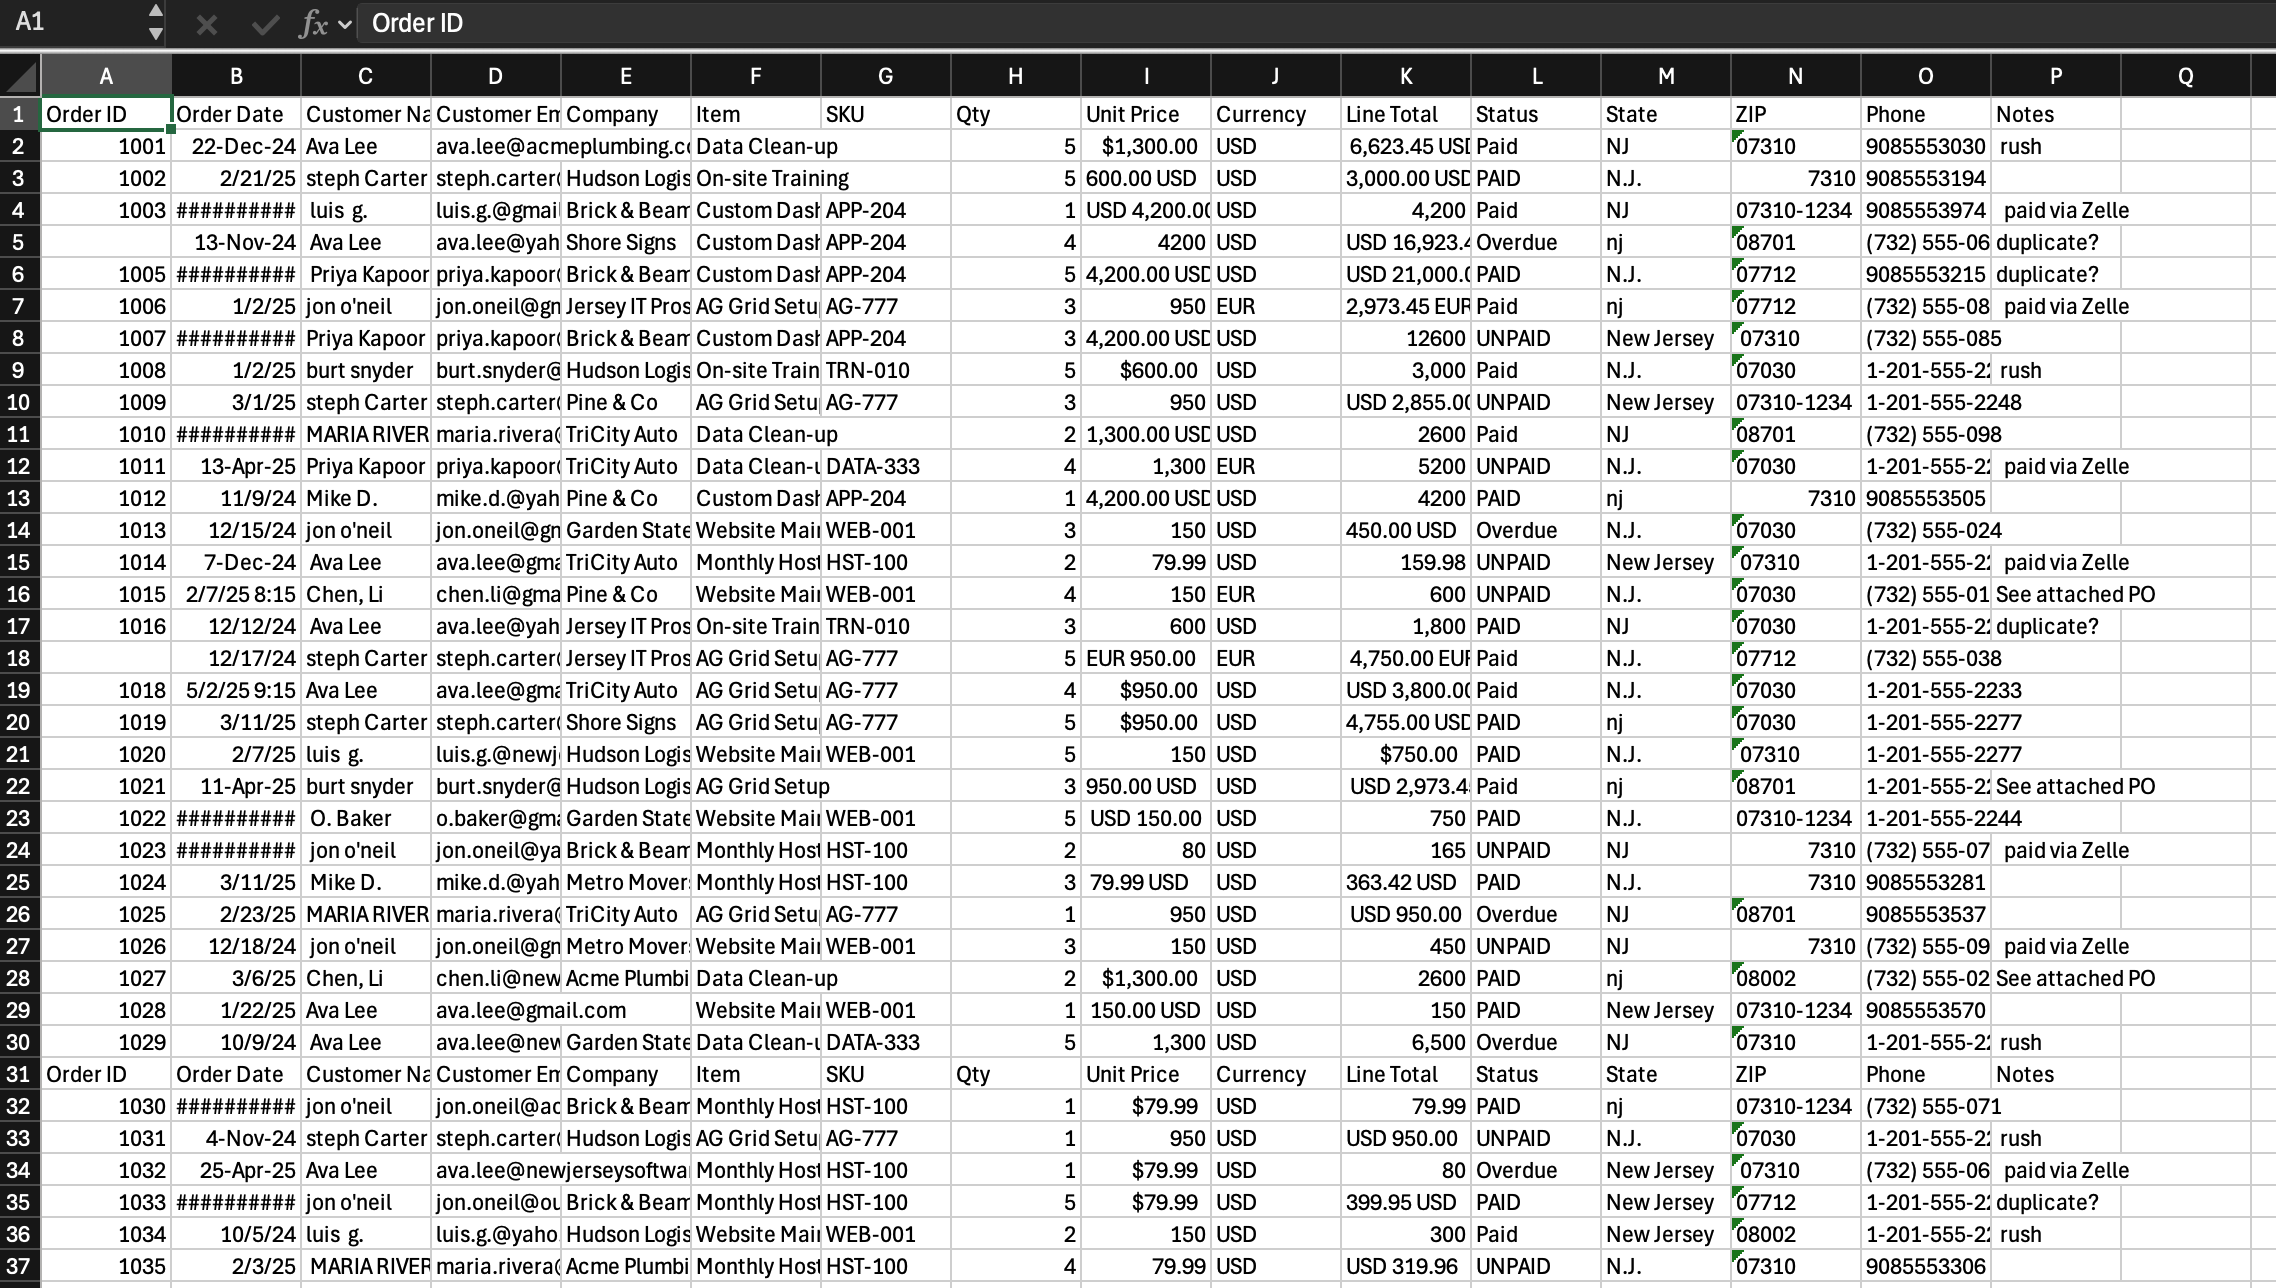Click line total cell 399.95 USD

point(1406,1202)
